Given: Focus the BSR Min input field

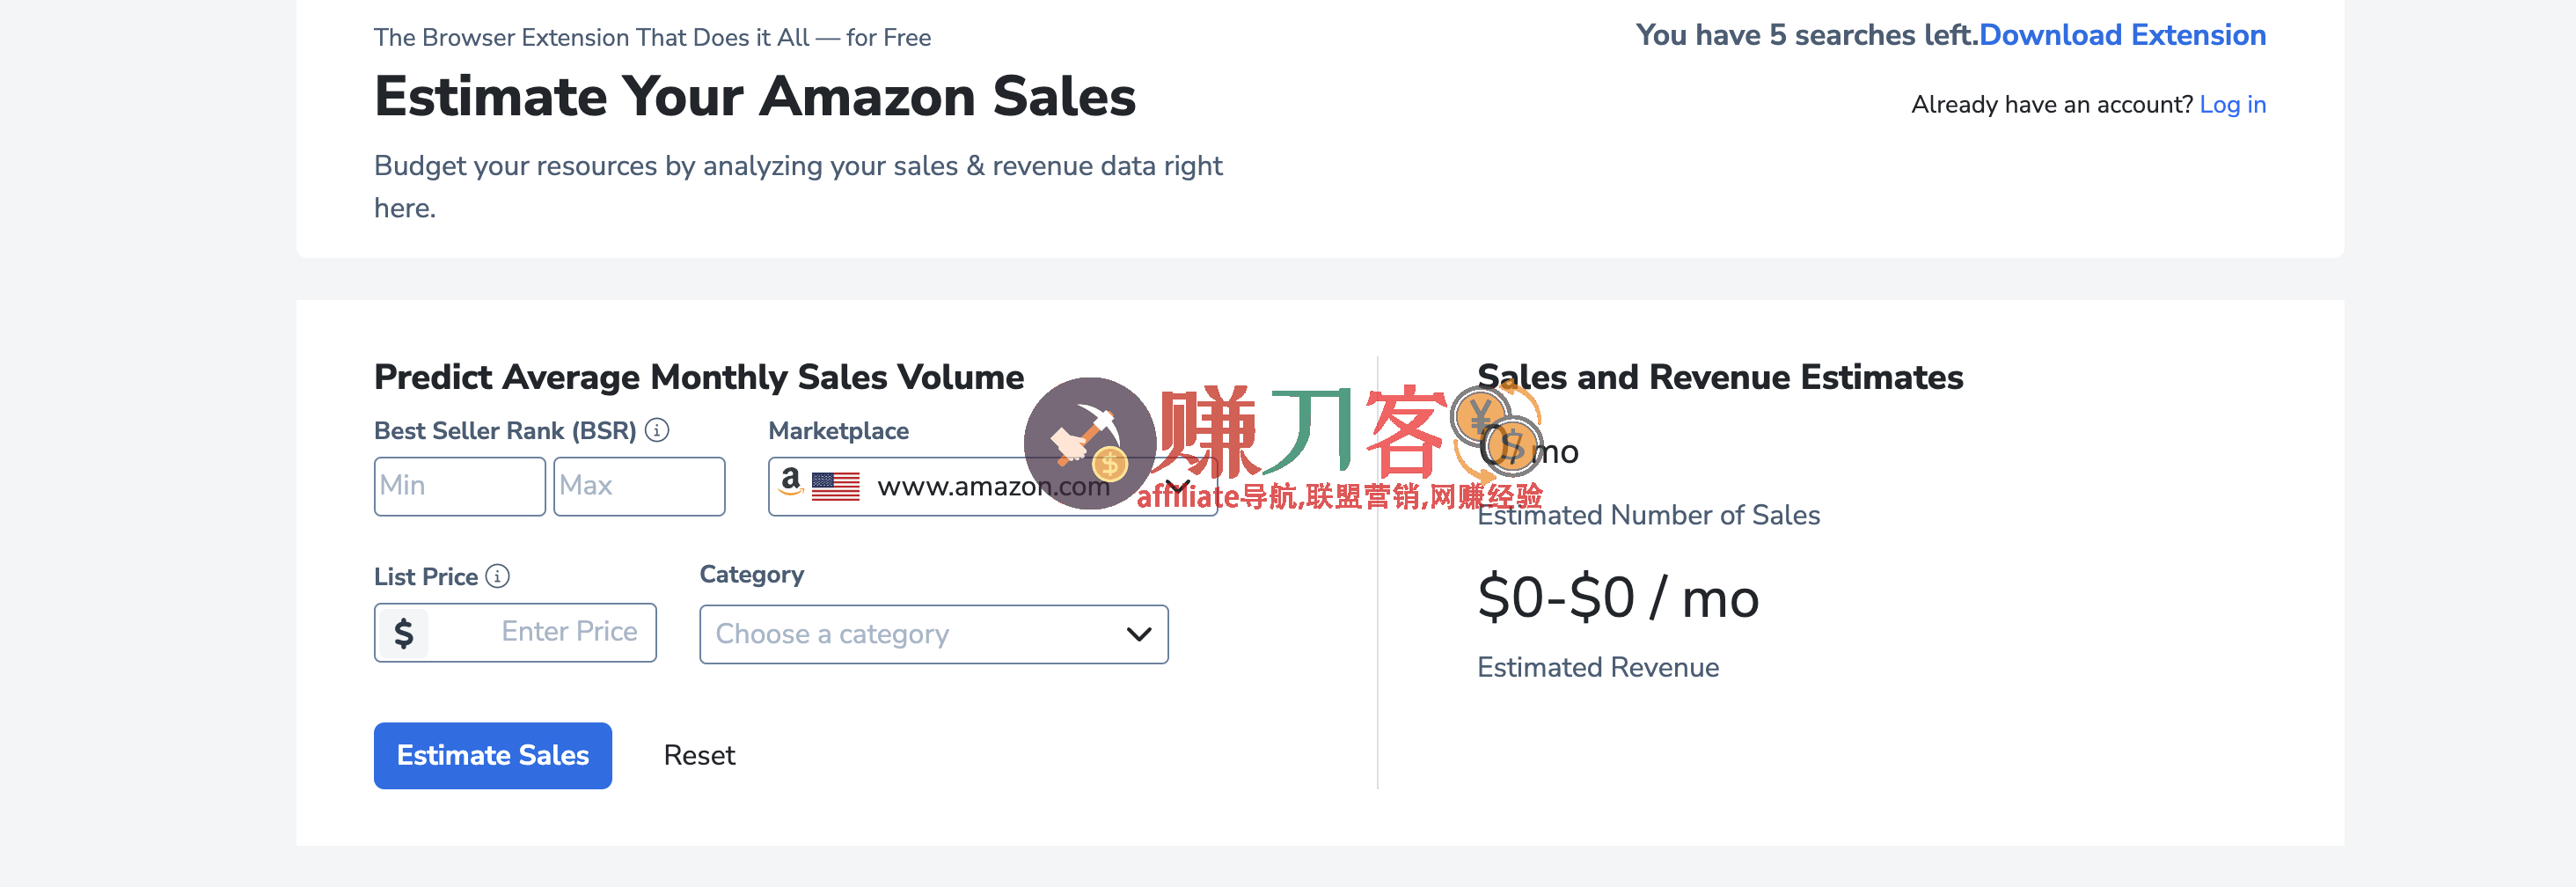Looking at the screenshot, I should (459, 487).
